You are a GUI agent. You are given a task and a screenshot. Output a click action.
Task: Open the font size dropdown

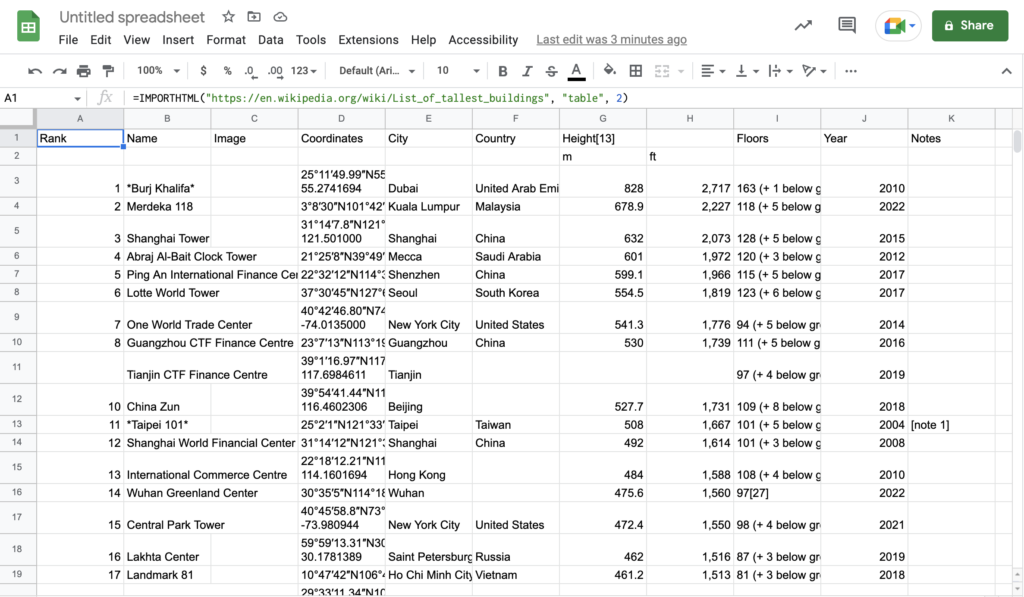tap(458, 71)
